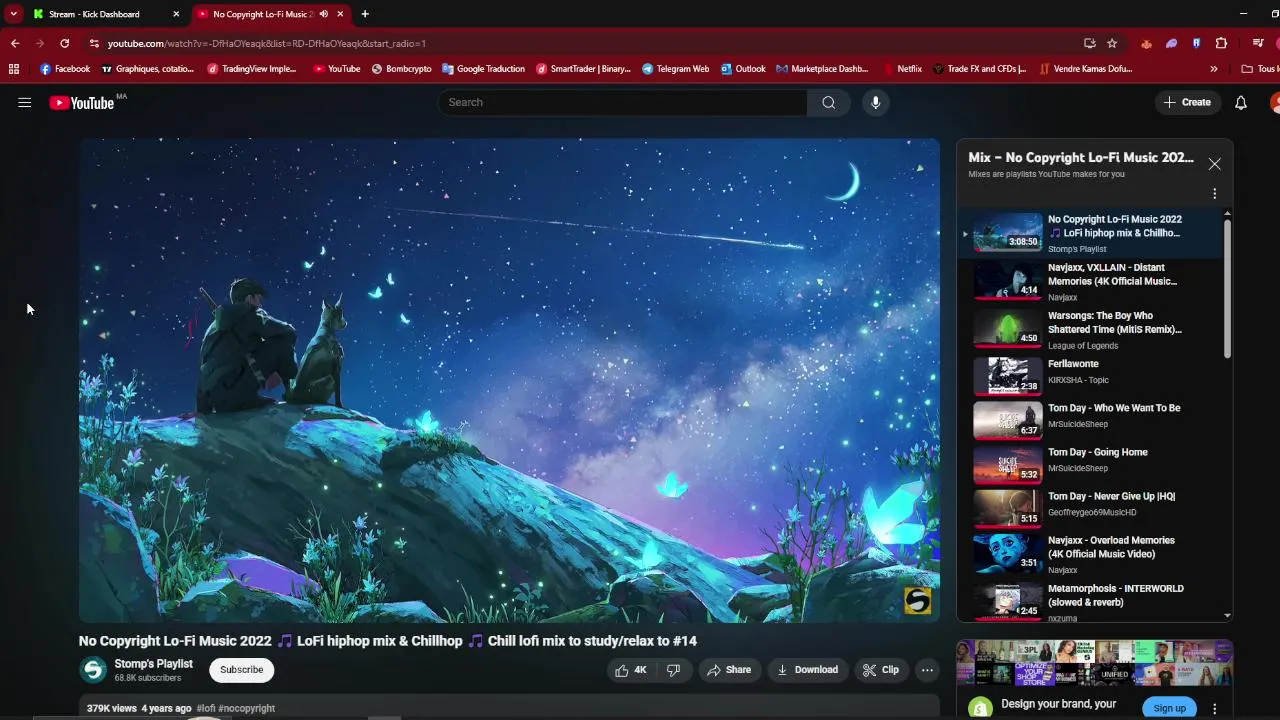Click browser back arrow
The width and height of the screenshot is (1280, 720).
[15, 43]
